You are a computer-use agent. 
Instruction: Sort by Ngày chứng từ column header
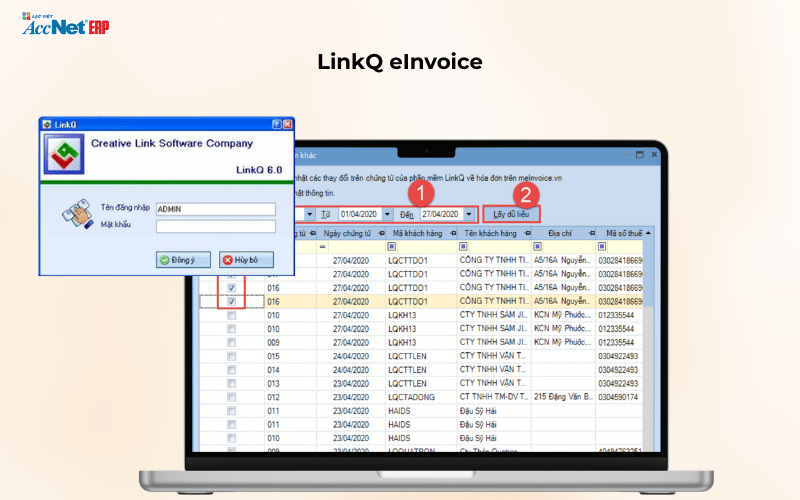[347, 233]
